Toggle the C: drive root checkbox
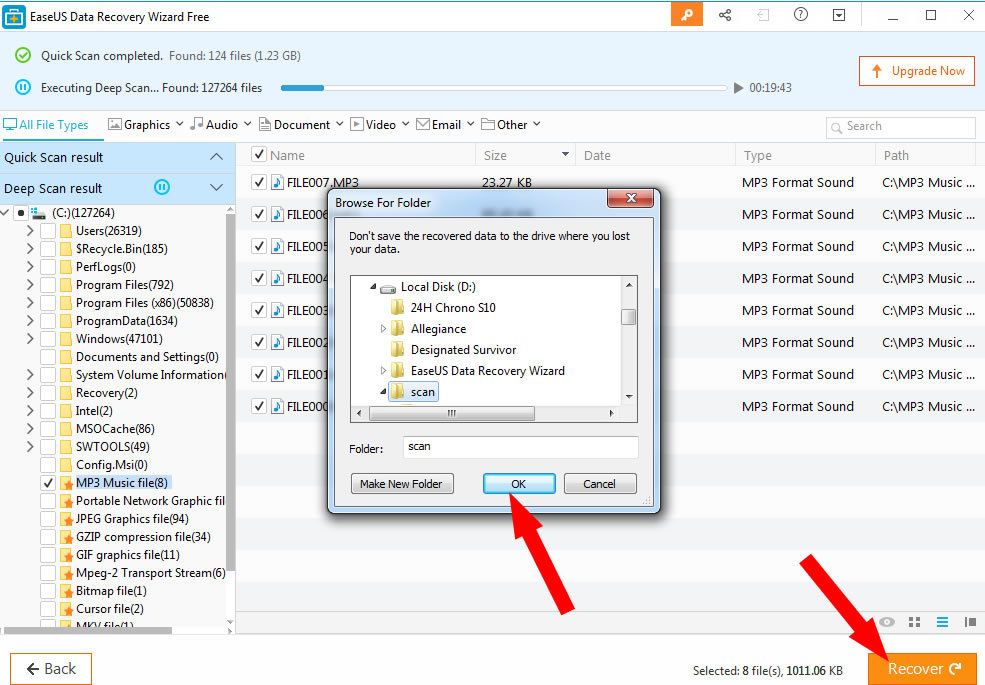The height and width of the screenshot is (685, 985). click(21, 213)
